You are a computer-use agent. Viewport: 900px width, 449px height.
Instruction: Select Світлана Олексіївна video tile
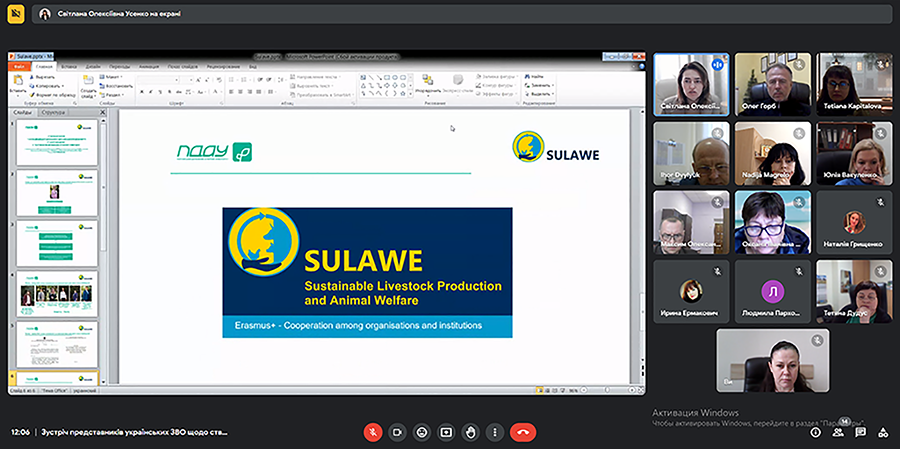coord(692,84)
